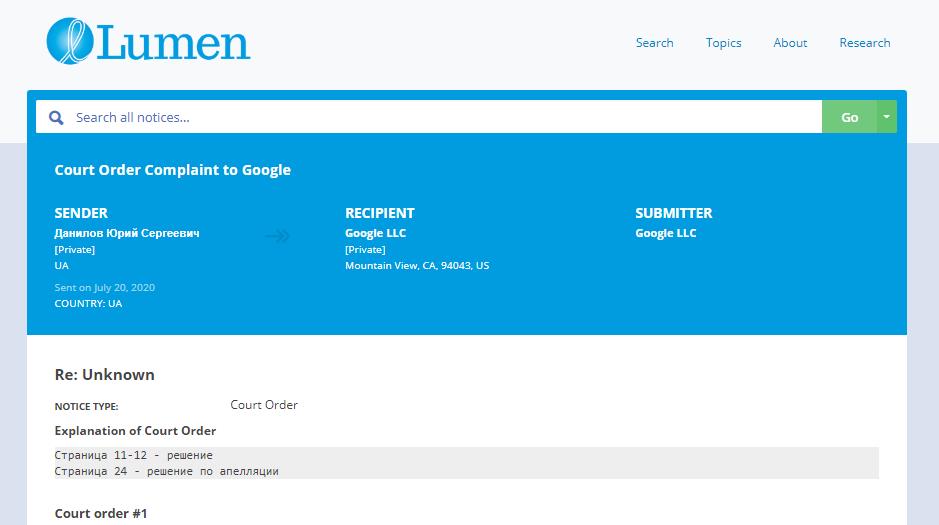Focus the 'Search all notices' field

tap(440, 117)
